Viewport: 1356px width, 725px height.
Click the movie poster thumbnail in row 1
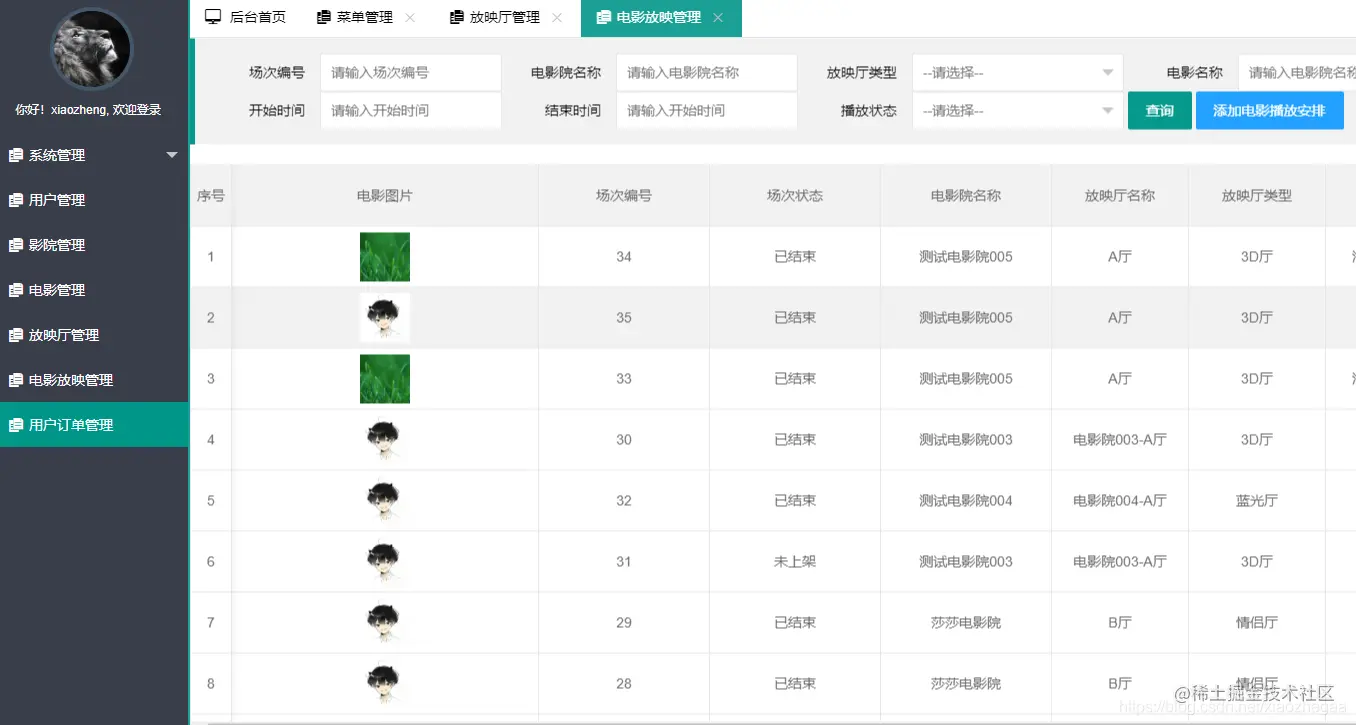point(385,256)
